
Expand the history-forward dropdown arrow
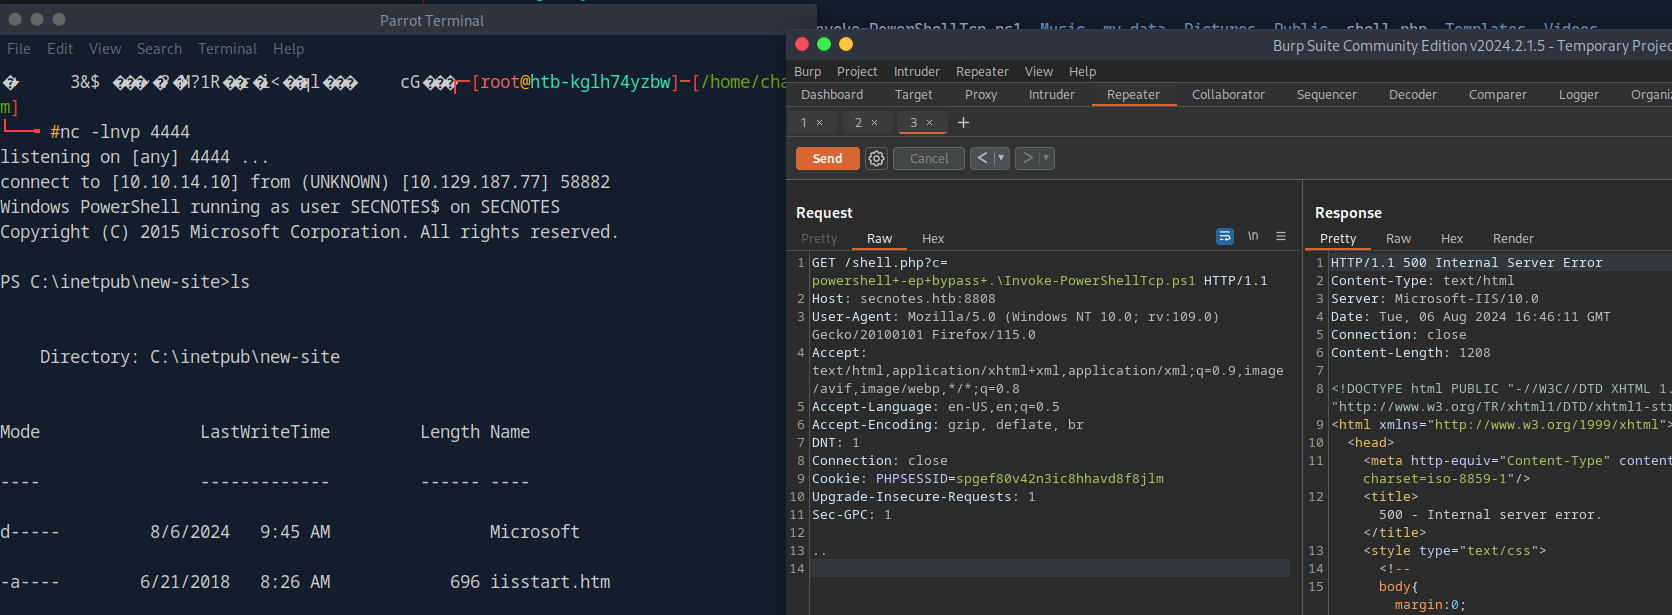pyautogui.click(x=1046, y=158)
